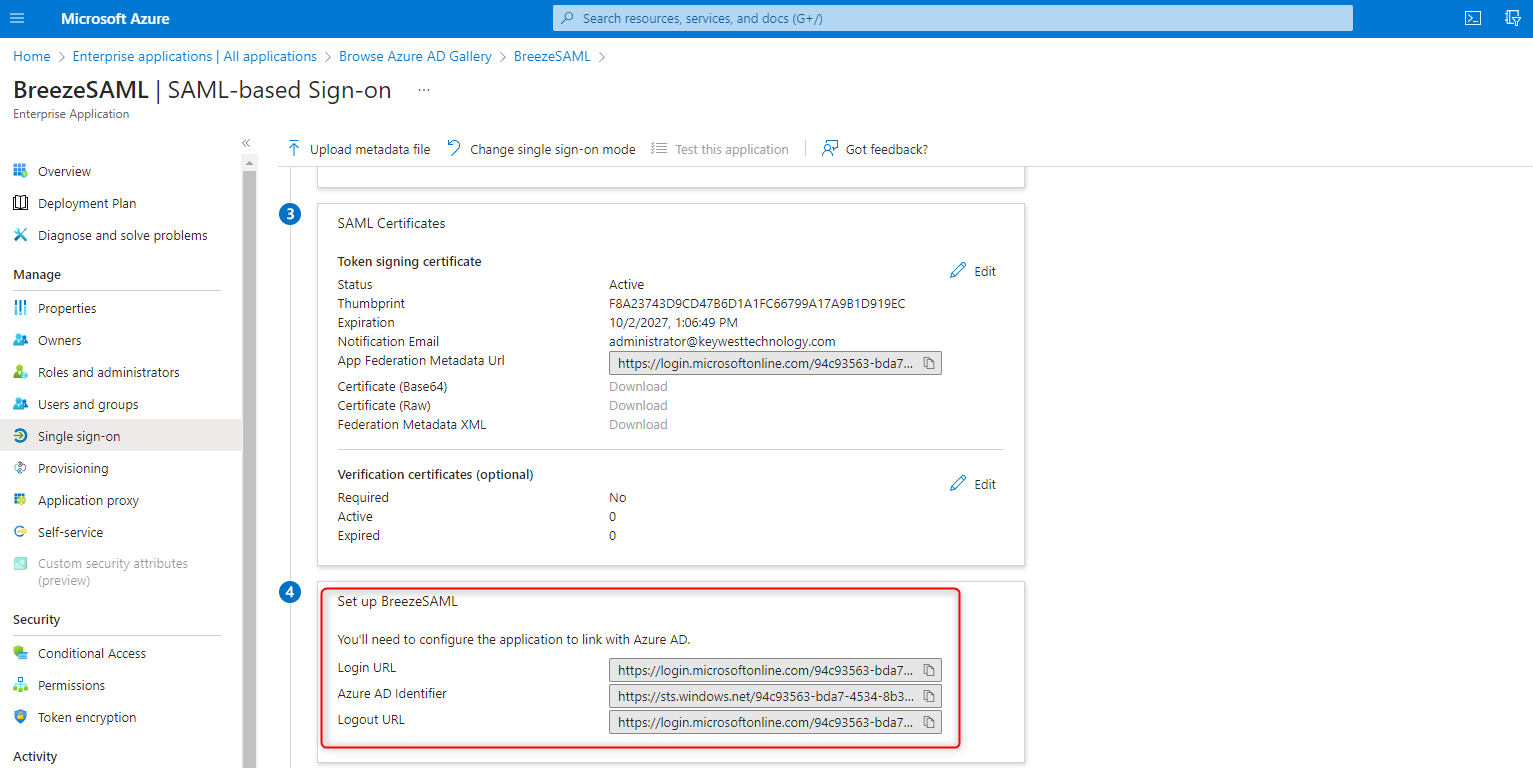Click the Roles and administrators icon
Screen dimensions: 1533x768
click(x=20, y=372)
